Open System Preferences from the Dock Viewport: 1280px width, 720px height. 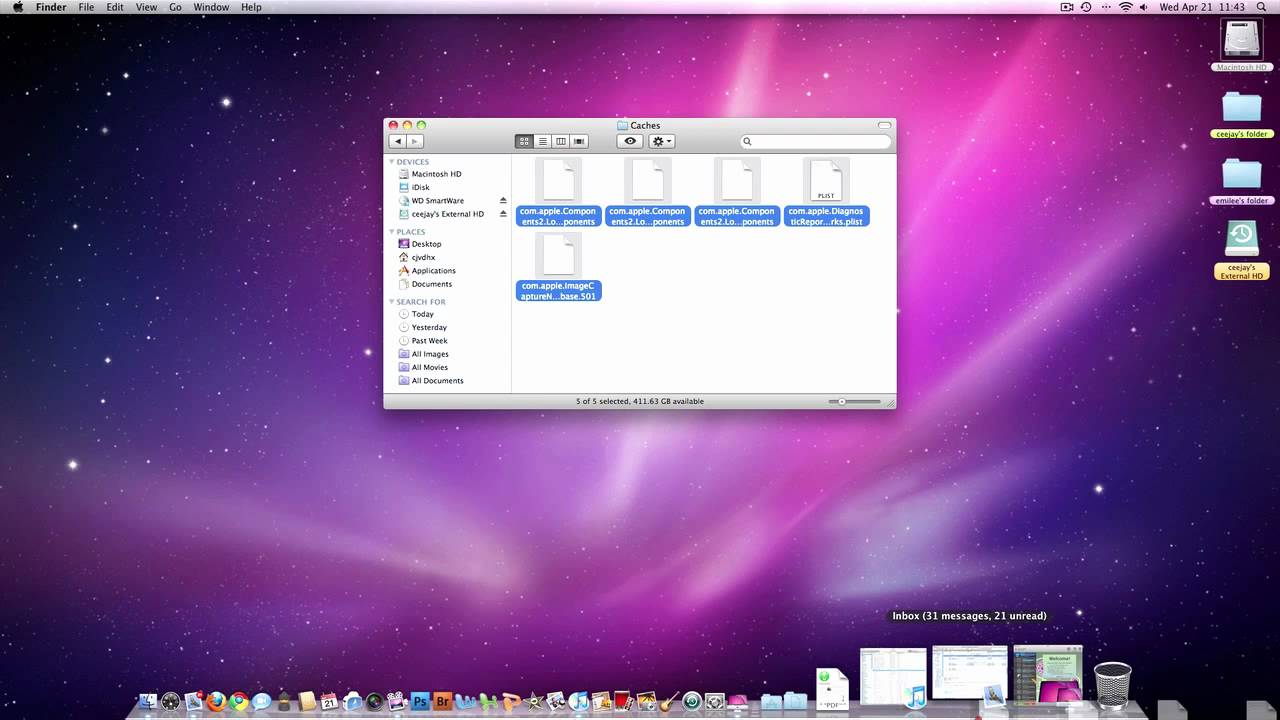tap(714, 701)
